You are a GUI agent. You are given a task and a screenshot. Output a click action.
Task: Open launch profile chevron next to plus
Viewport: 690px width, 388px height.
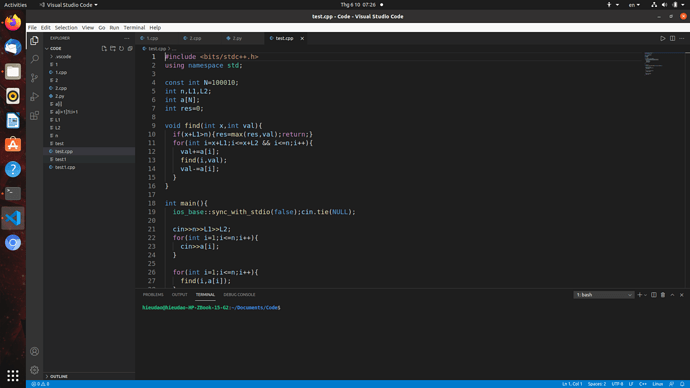646,295
